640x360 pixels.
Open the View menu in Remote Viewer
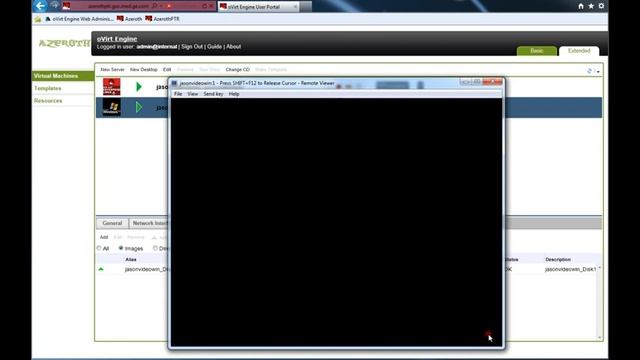point(193,94)
